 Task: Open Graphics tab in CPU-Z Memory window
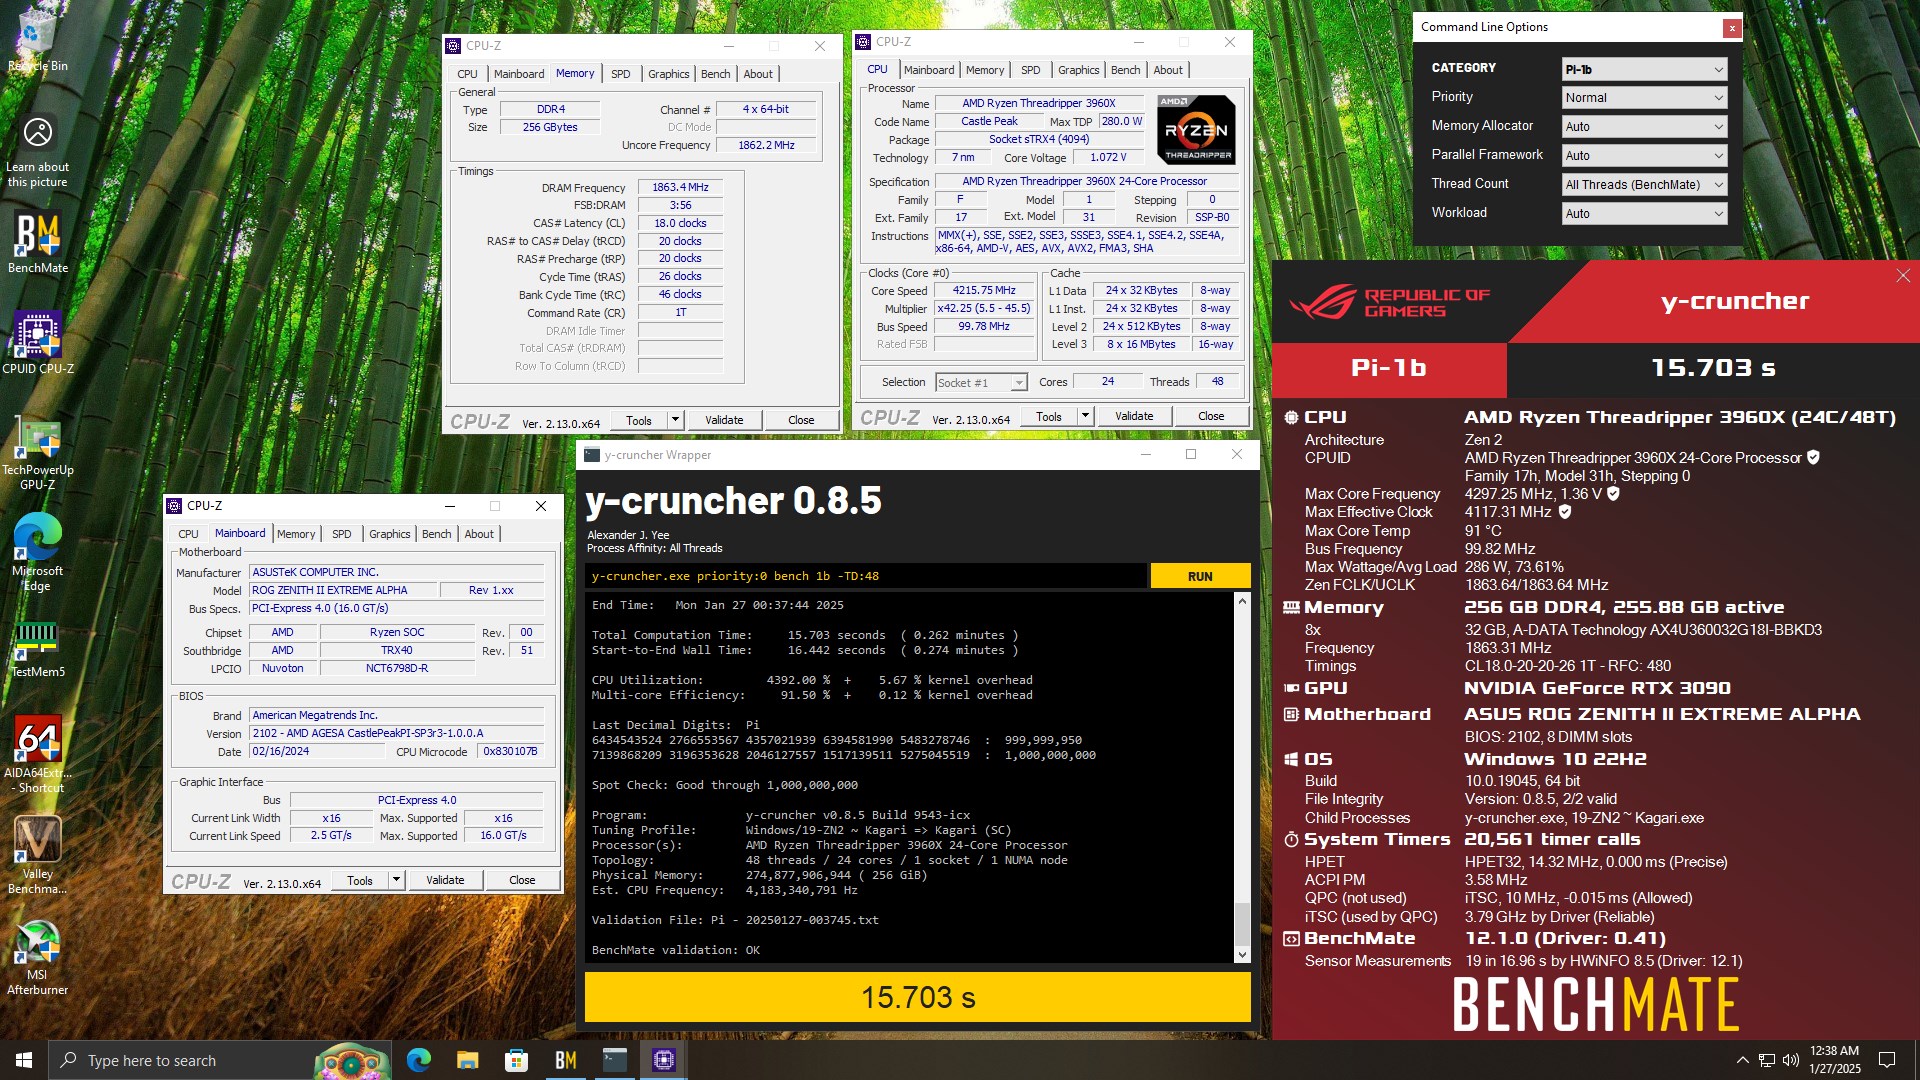(x=669, y=74)
